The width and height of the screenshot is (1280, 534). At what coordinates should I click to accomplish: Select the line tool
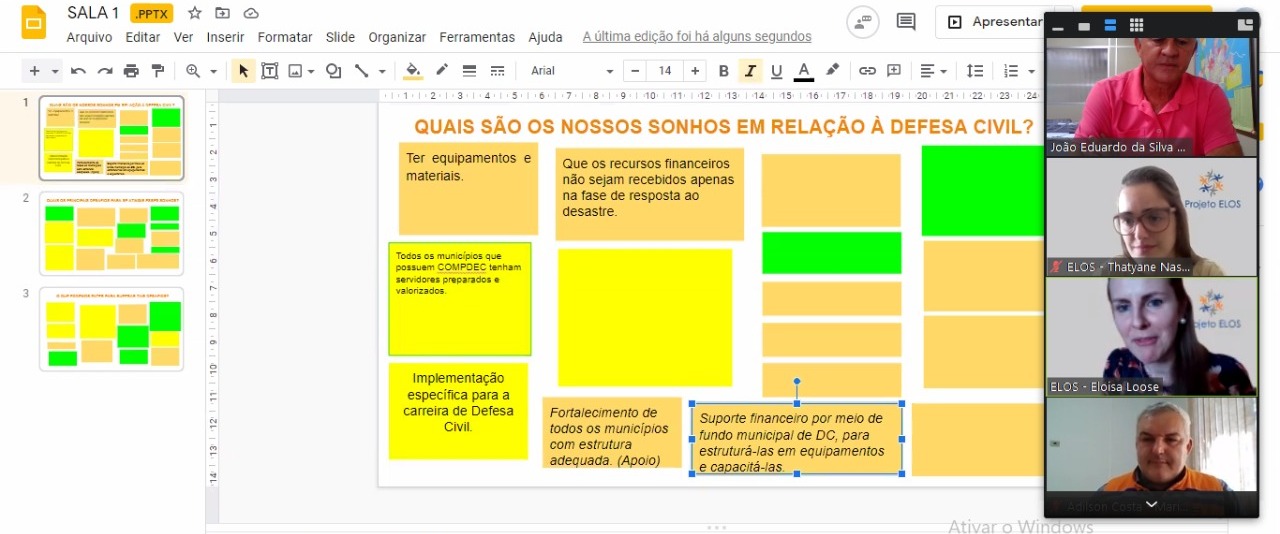click(361, 71)
